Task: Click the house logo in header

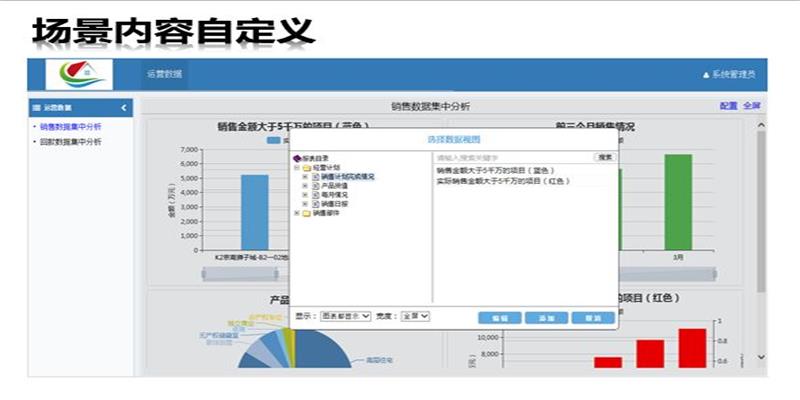Action: click(x=74, y=75)
